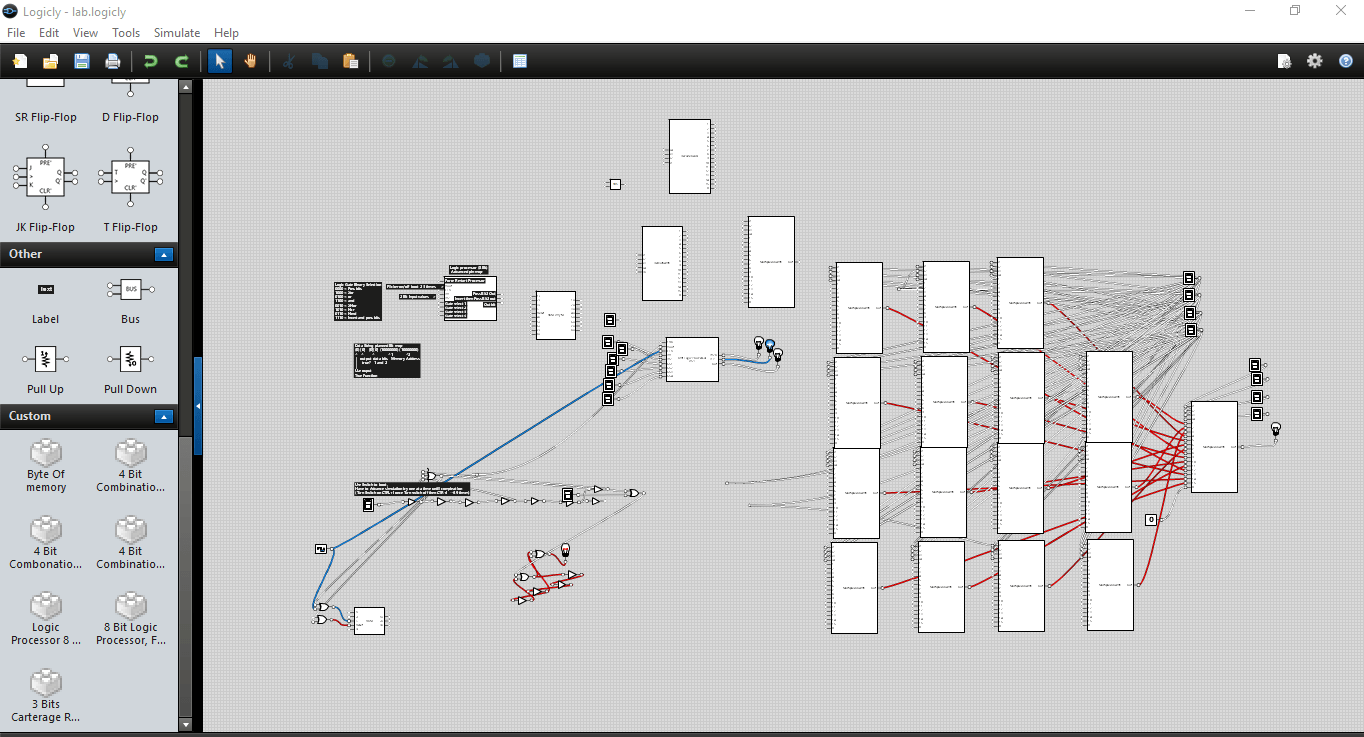The height and width of the screenshot is (737, 1364).
Task: Open the document settings page icon
Action: (x=1285, y=61)
